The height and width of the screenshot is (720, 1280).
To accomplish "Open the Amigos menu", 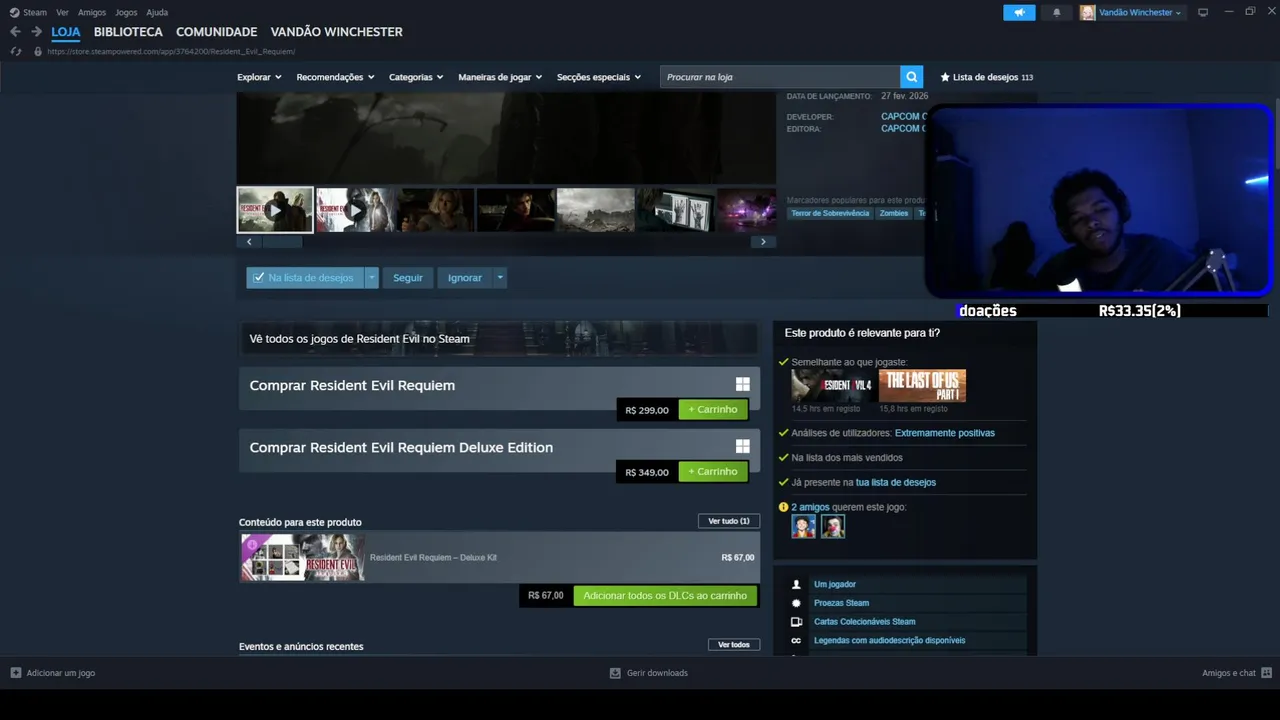I will [x=92, y=12].
